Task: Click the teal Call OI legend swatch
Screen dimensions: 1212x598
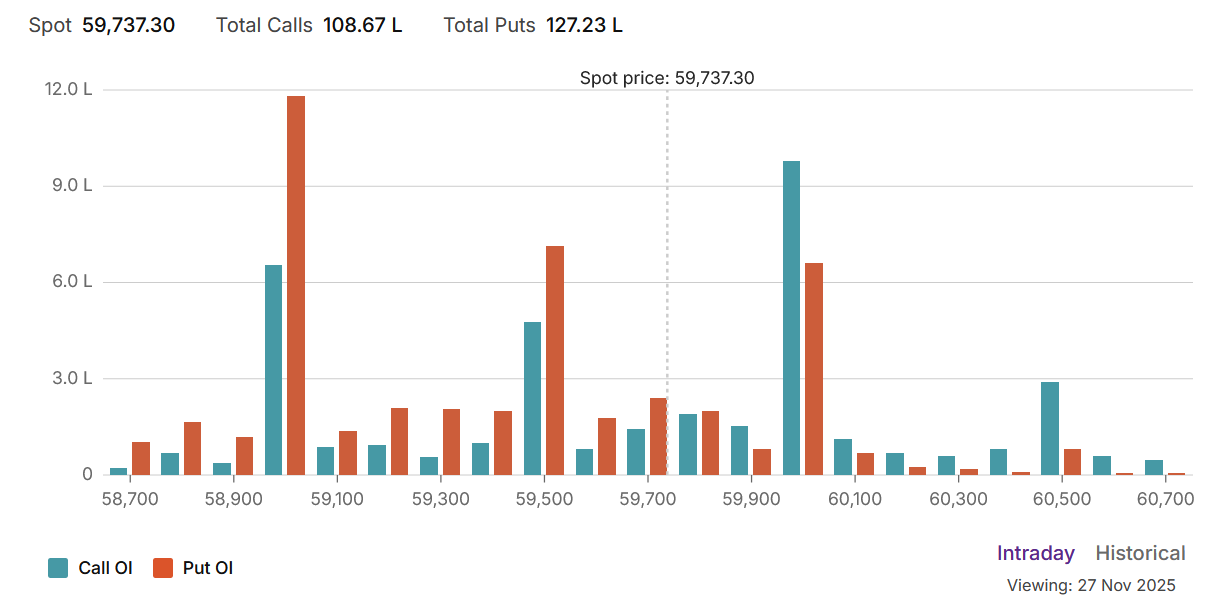Action: (58, 568)
